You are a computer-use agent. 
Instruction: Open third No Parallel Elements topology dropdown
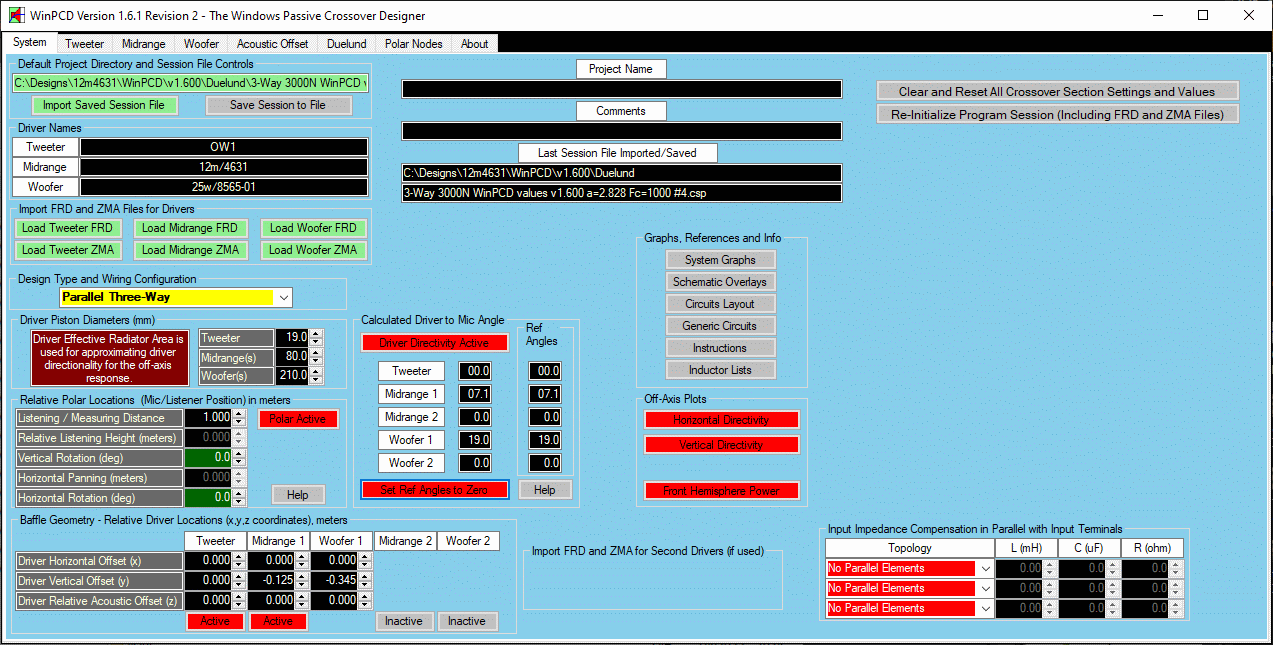986,608
